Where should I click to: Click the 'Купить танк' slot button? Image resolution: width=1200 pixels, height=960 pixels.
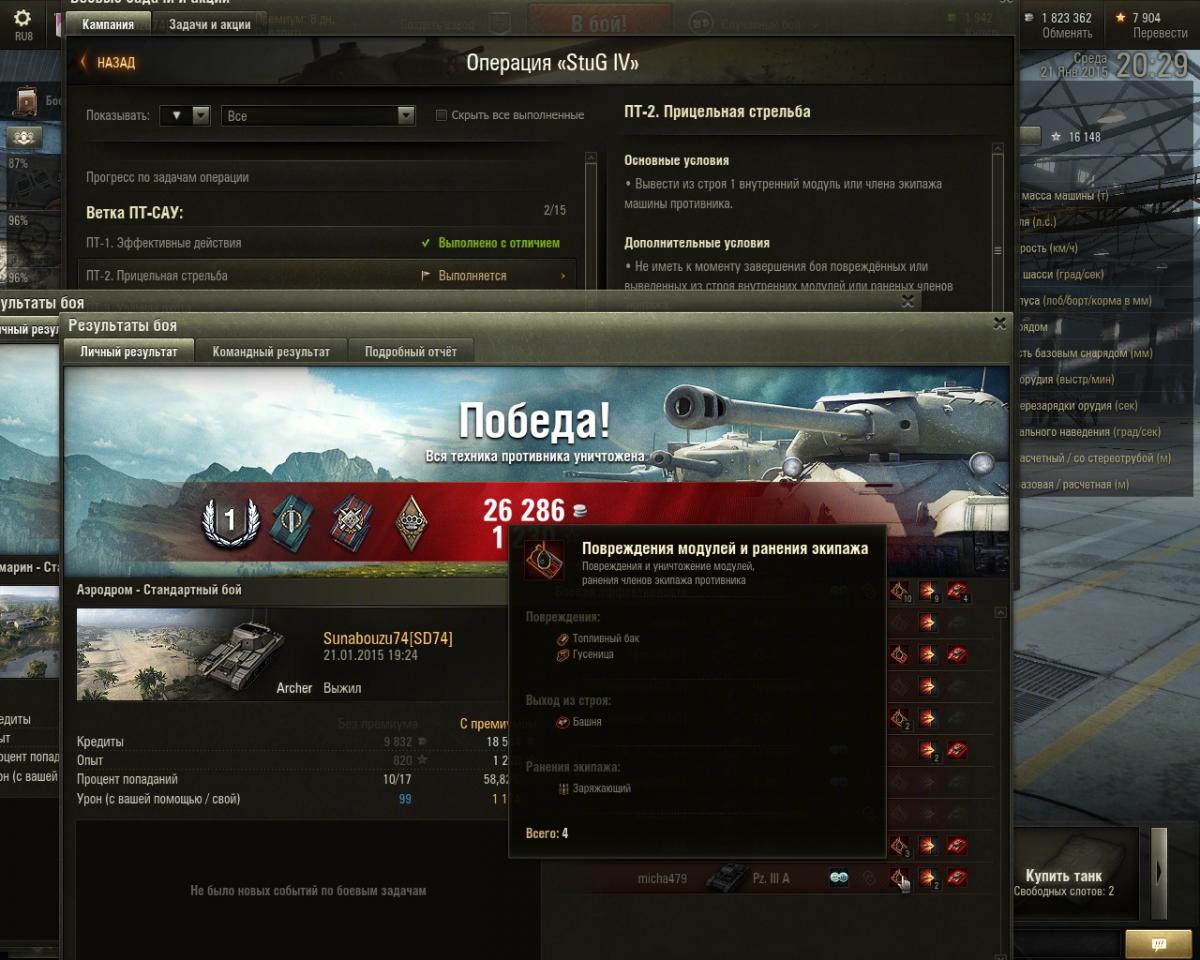pos(1078,872)
